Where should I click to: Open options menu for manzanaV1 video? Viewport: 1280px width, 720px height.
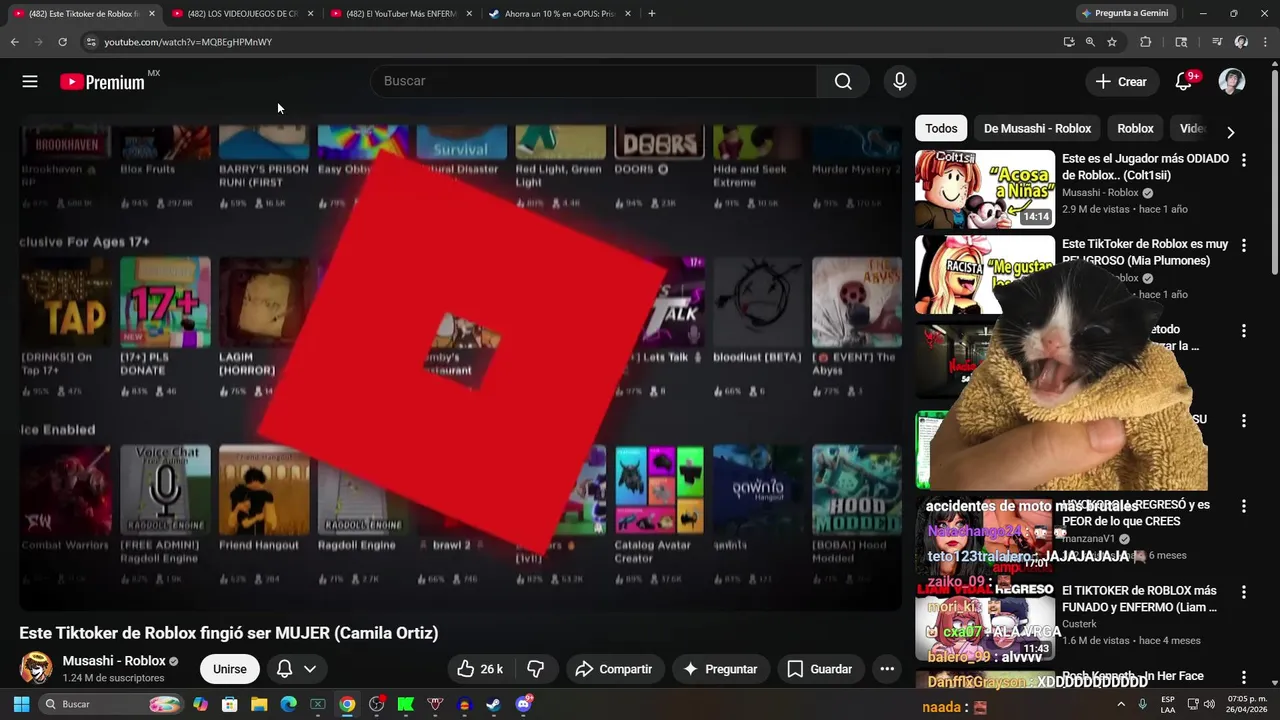point(1244,507)
